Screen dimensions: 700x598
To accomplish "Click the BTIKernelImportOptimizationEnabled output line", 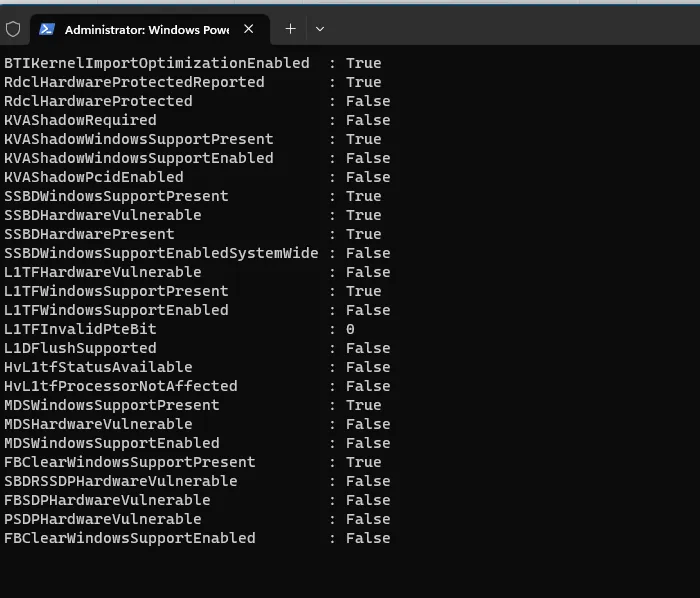I will coord(157,63).
